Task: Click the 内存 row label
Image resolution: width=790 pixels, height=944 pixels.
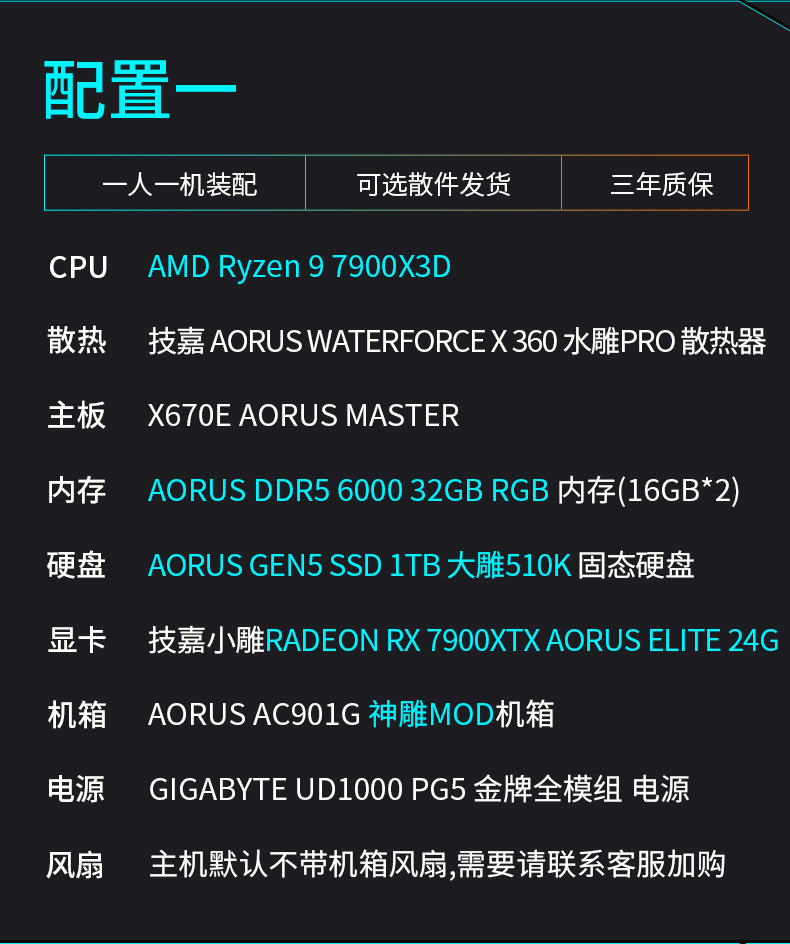Action: click(x=77, y=490)
